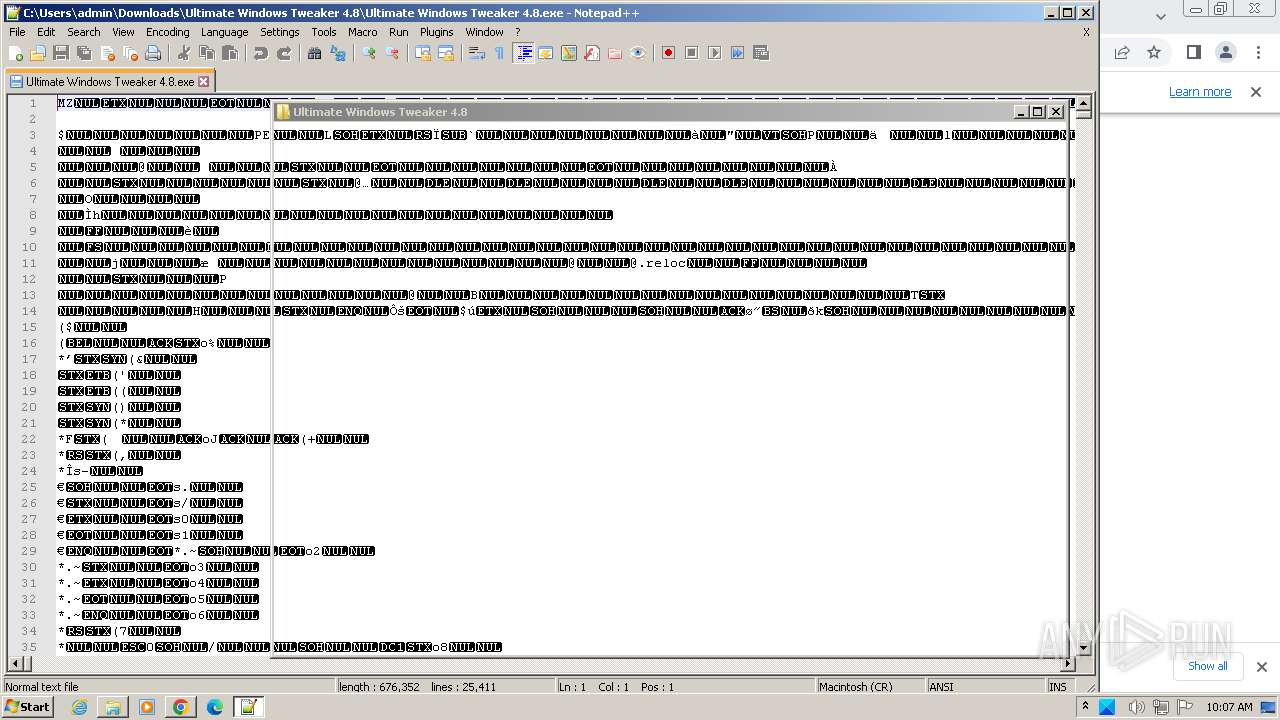
Task: Open the Encoding menu
Action: (167, 32)
